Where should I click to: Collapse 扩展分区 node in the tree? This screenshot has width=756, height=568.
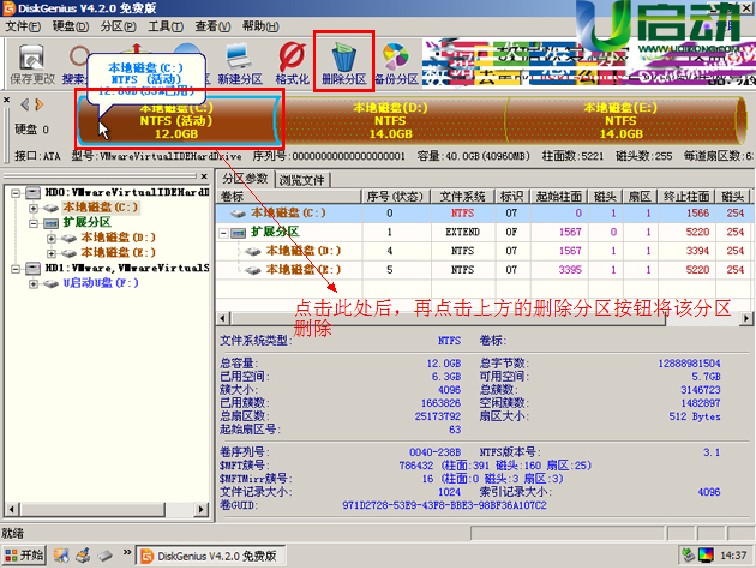33,223
